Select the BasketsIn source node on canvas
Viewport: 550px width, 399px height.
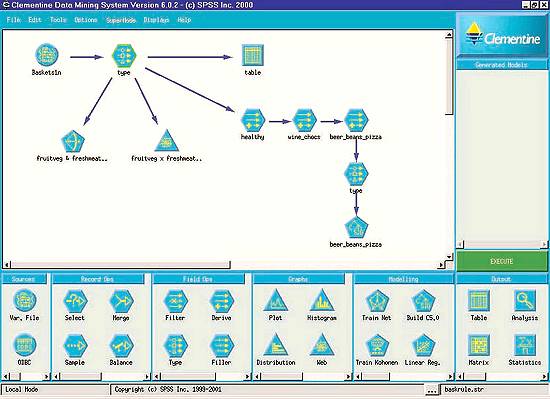tap(47, 55)
